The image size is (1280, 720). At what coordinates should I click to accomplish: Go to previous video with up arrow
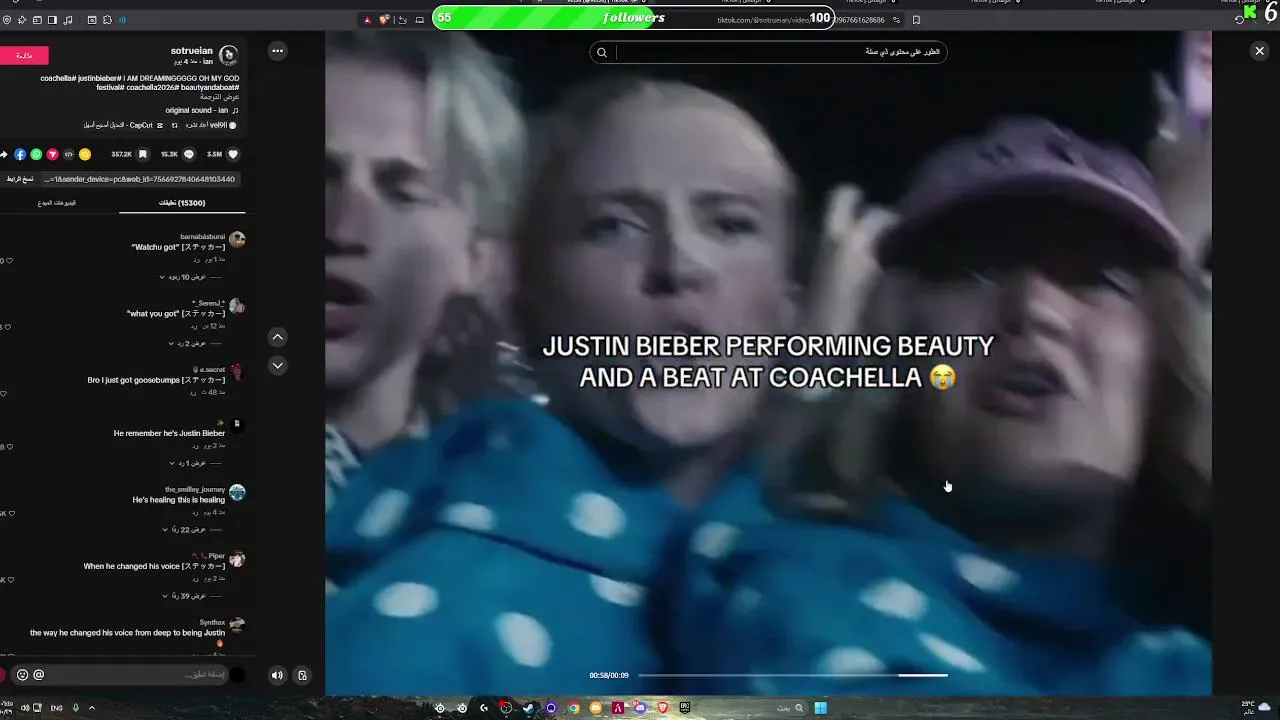278,337
